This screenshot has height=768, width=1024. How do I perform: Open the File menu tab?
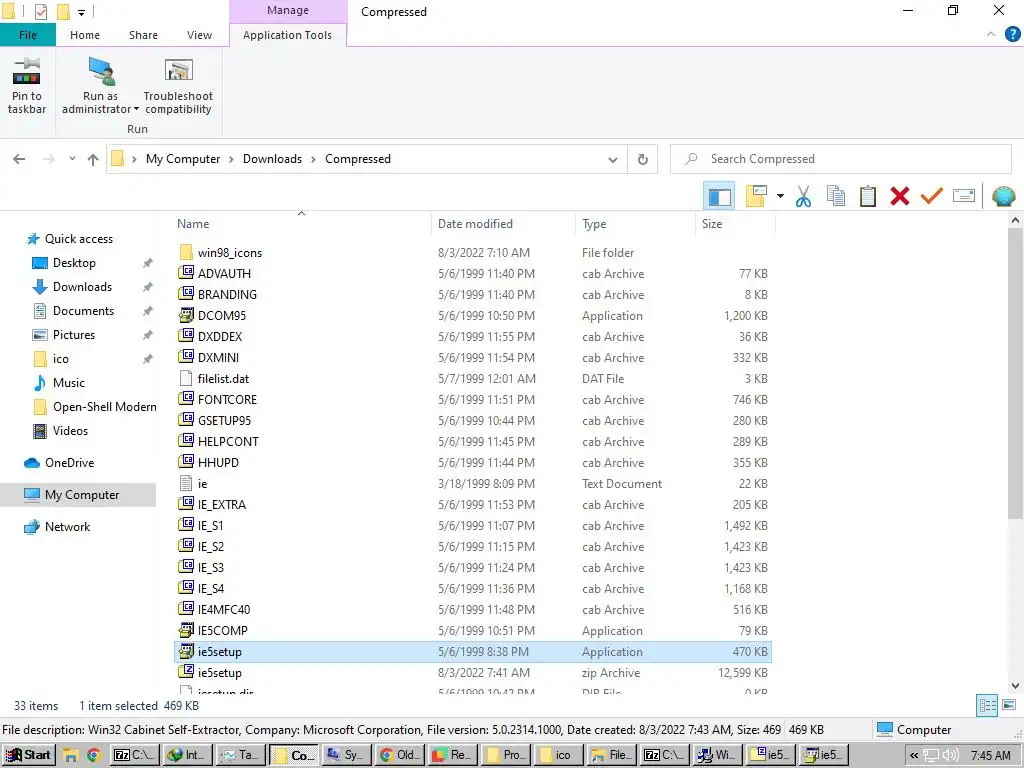click(x=28, y=35)
